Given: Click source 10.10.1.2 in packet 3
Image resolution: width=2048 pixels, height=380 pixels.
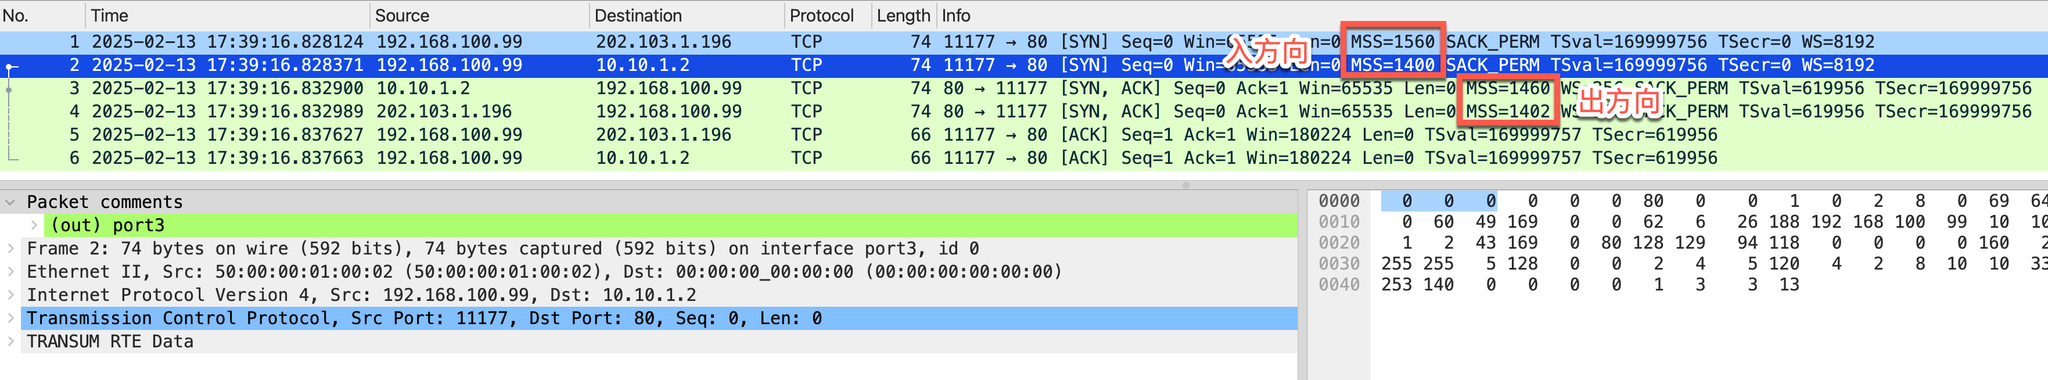Looking at the screenshot, I should pyautogui.click(x=423, y=88).
